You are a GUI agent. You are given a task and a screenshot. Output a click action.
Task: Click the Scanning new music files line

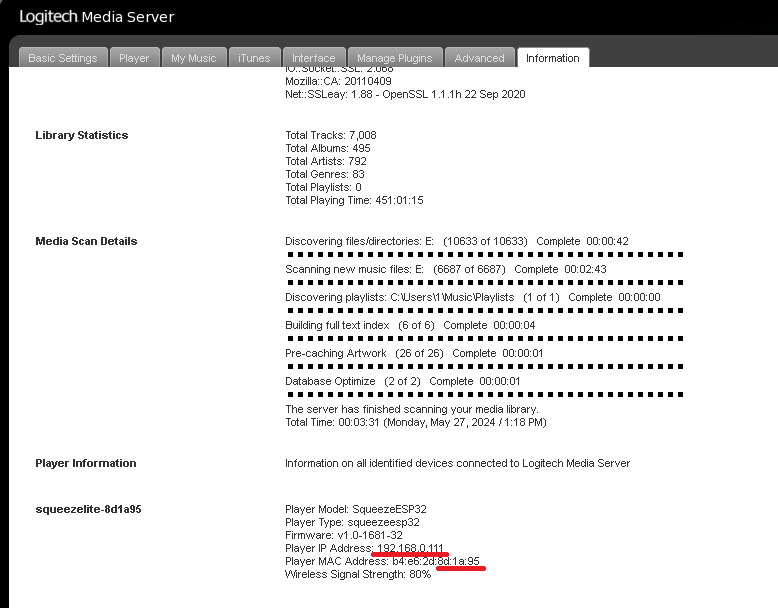(446, 269)
